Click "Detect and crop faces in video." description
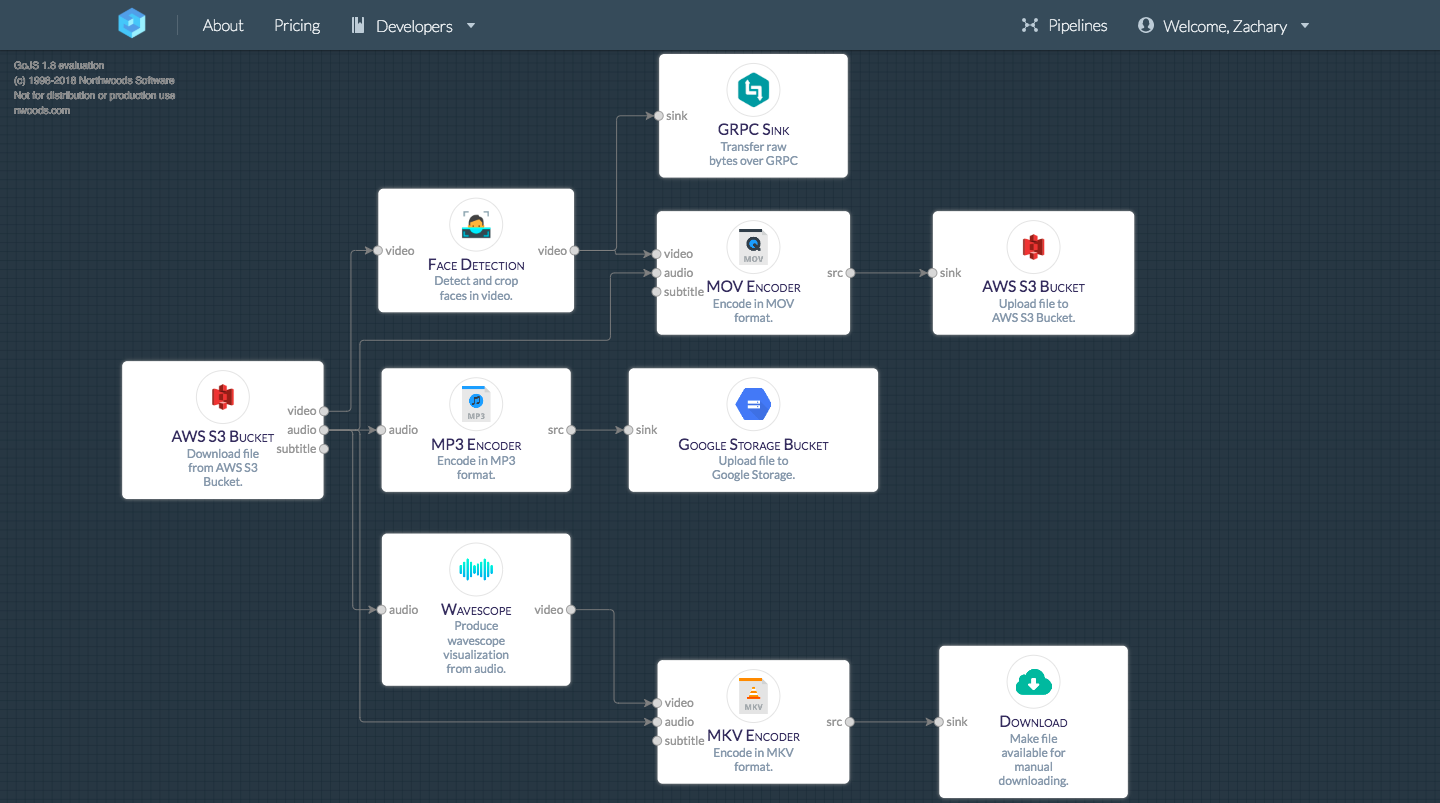The height and width of the screenshot is (803, 1440). (476, 288)
